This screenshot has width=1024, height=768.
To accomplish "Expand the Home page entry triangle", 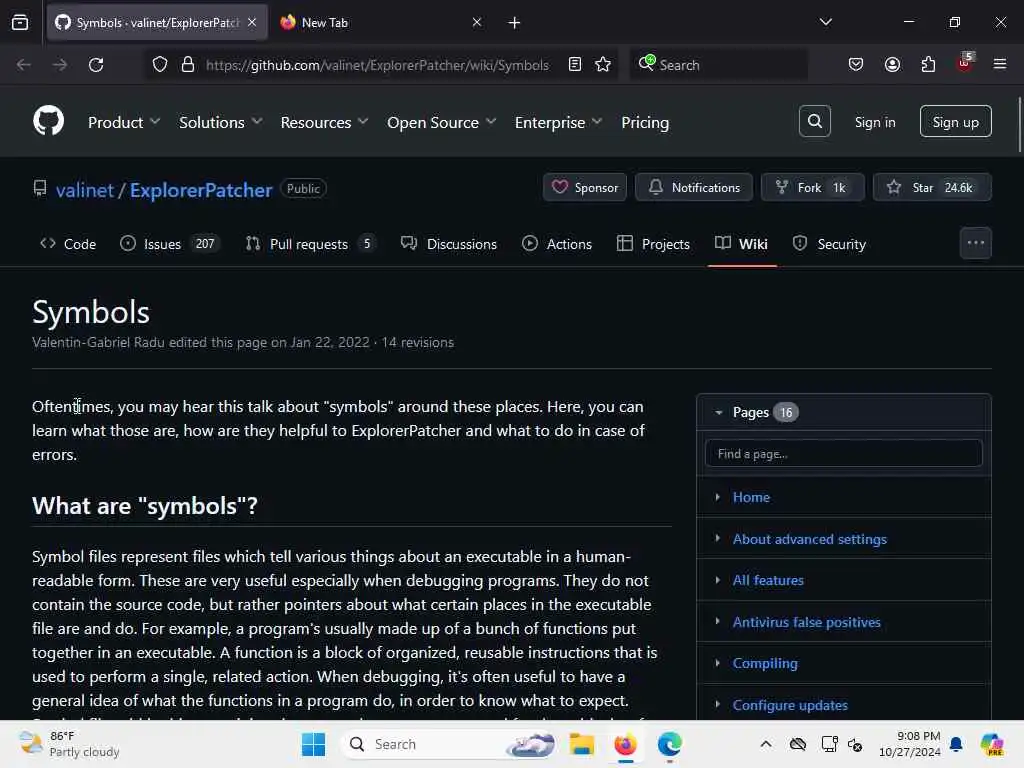I will [717, 497].
